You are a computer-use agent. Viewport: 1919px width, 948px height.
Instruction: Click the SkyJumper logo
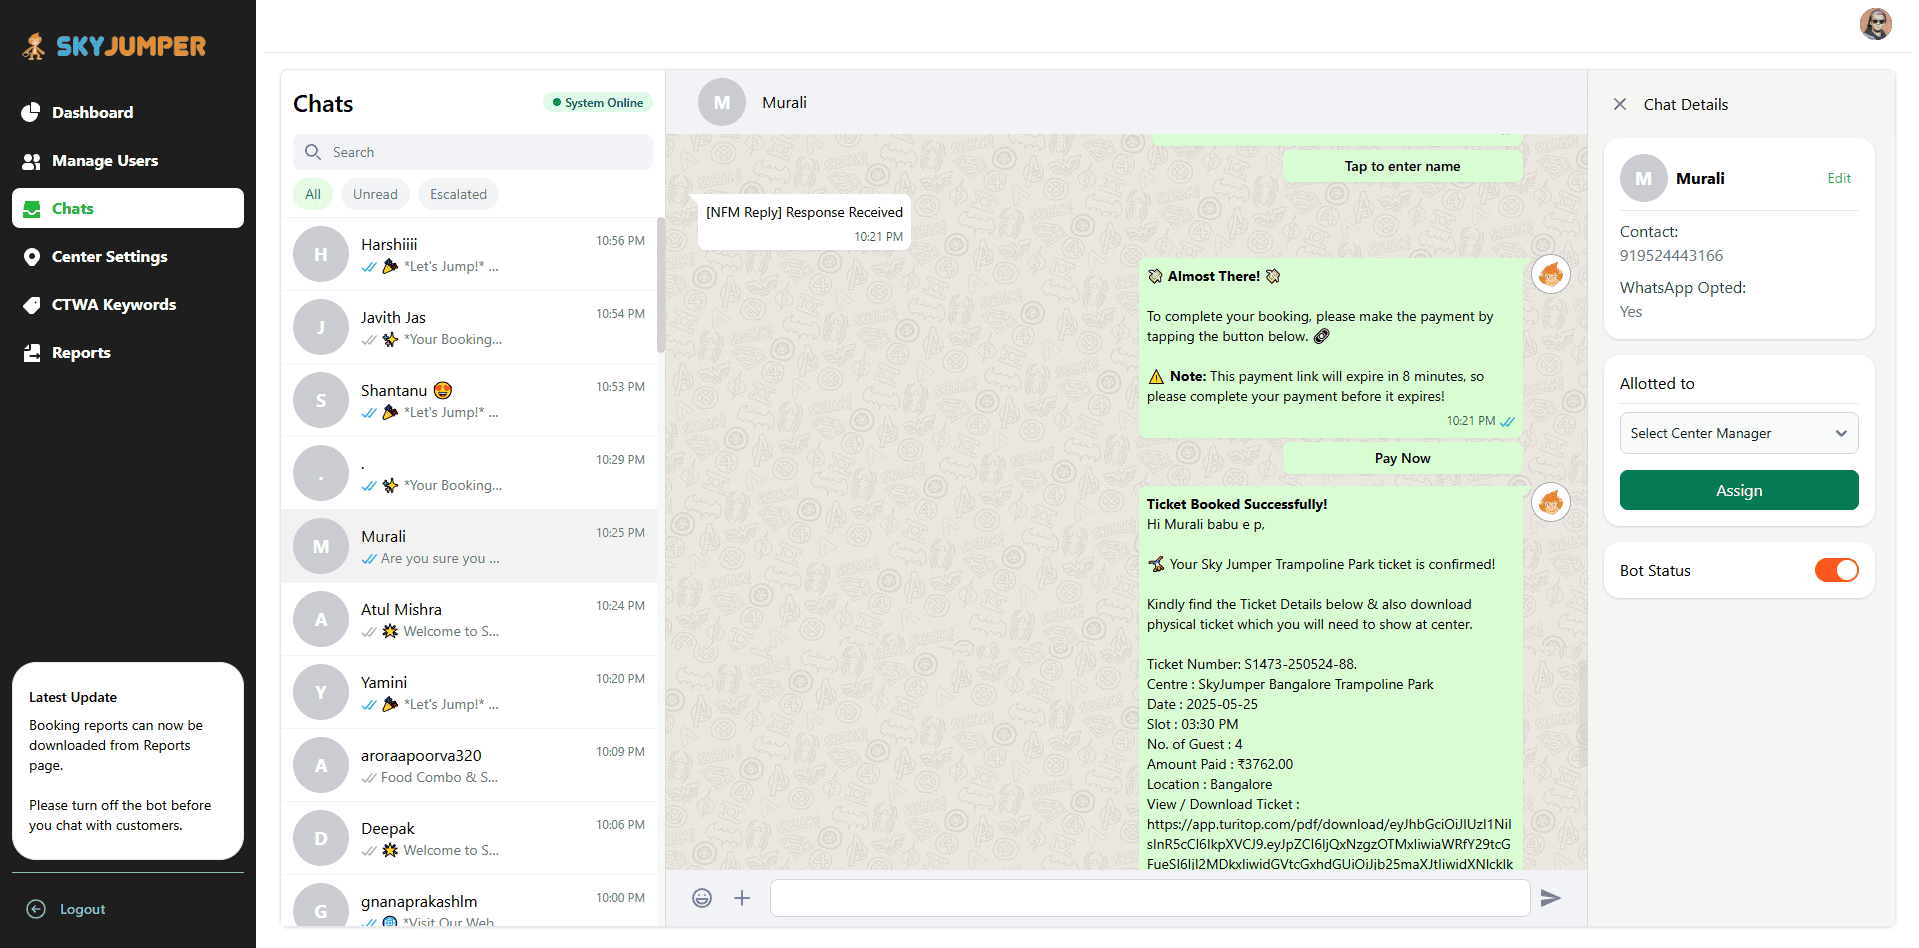(113, 45)
